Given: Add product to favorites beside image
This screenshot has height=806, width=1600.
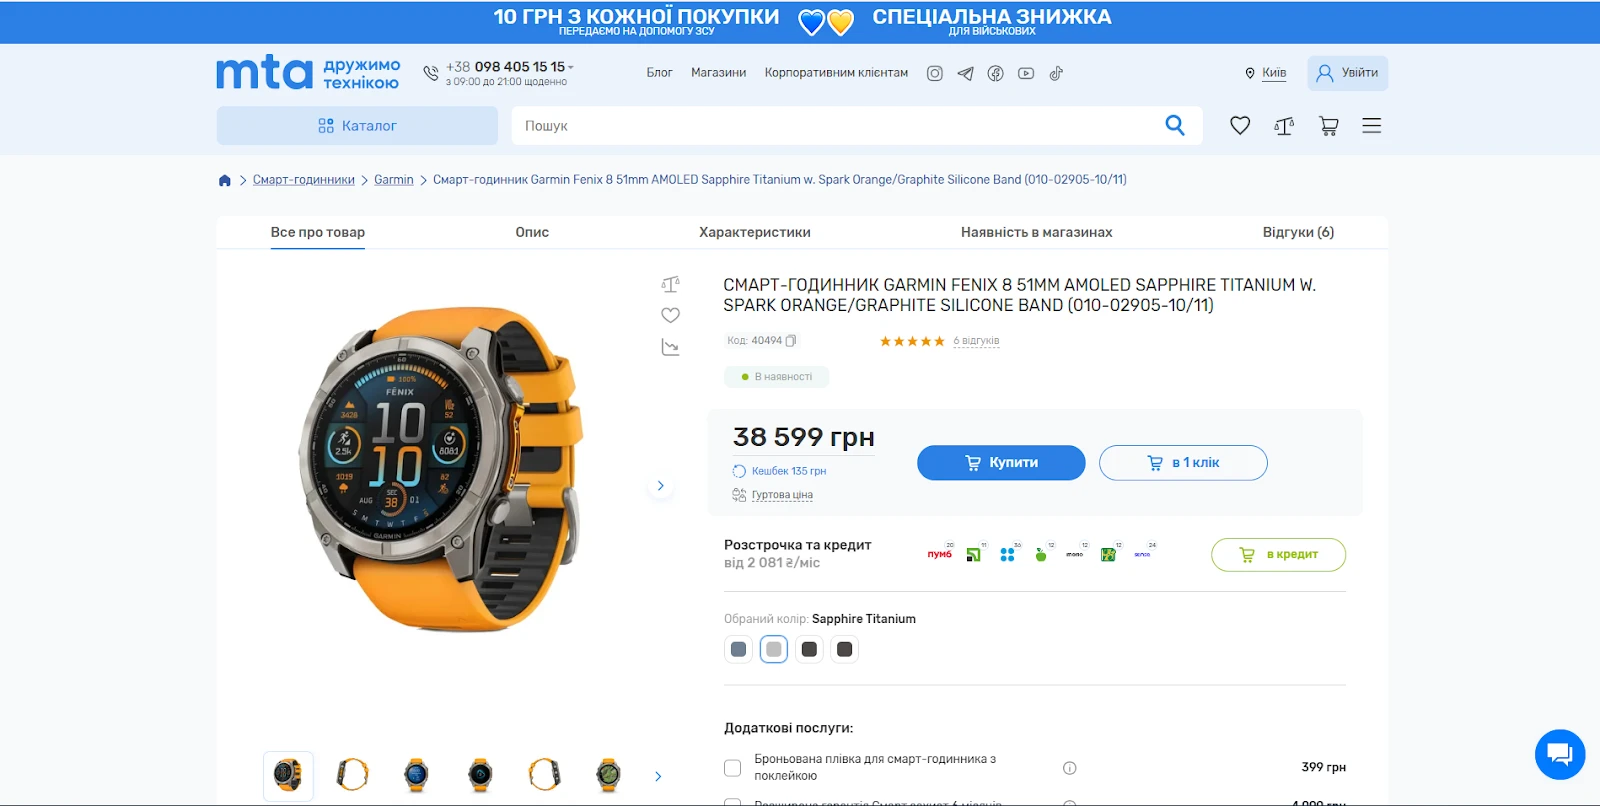Looking at the screenshot, I should (x=670, y=315).
